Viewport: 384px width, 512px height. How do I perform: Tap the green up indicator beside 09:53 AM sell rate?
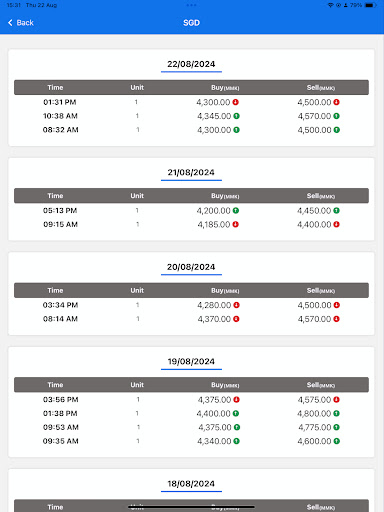pyautogui.click(x=336, y=427)
